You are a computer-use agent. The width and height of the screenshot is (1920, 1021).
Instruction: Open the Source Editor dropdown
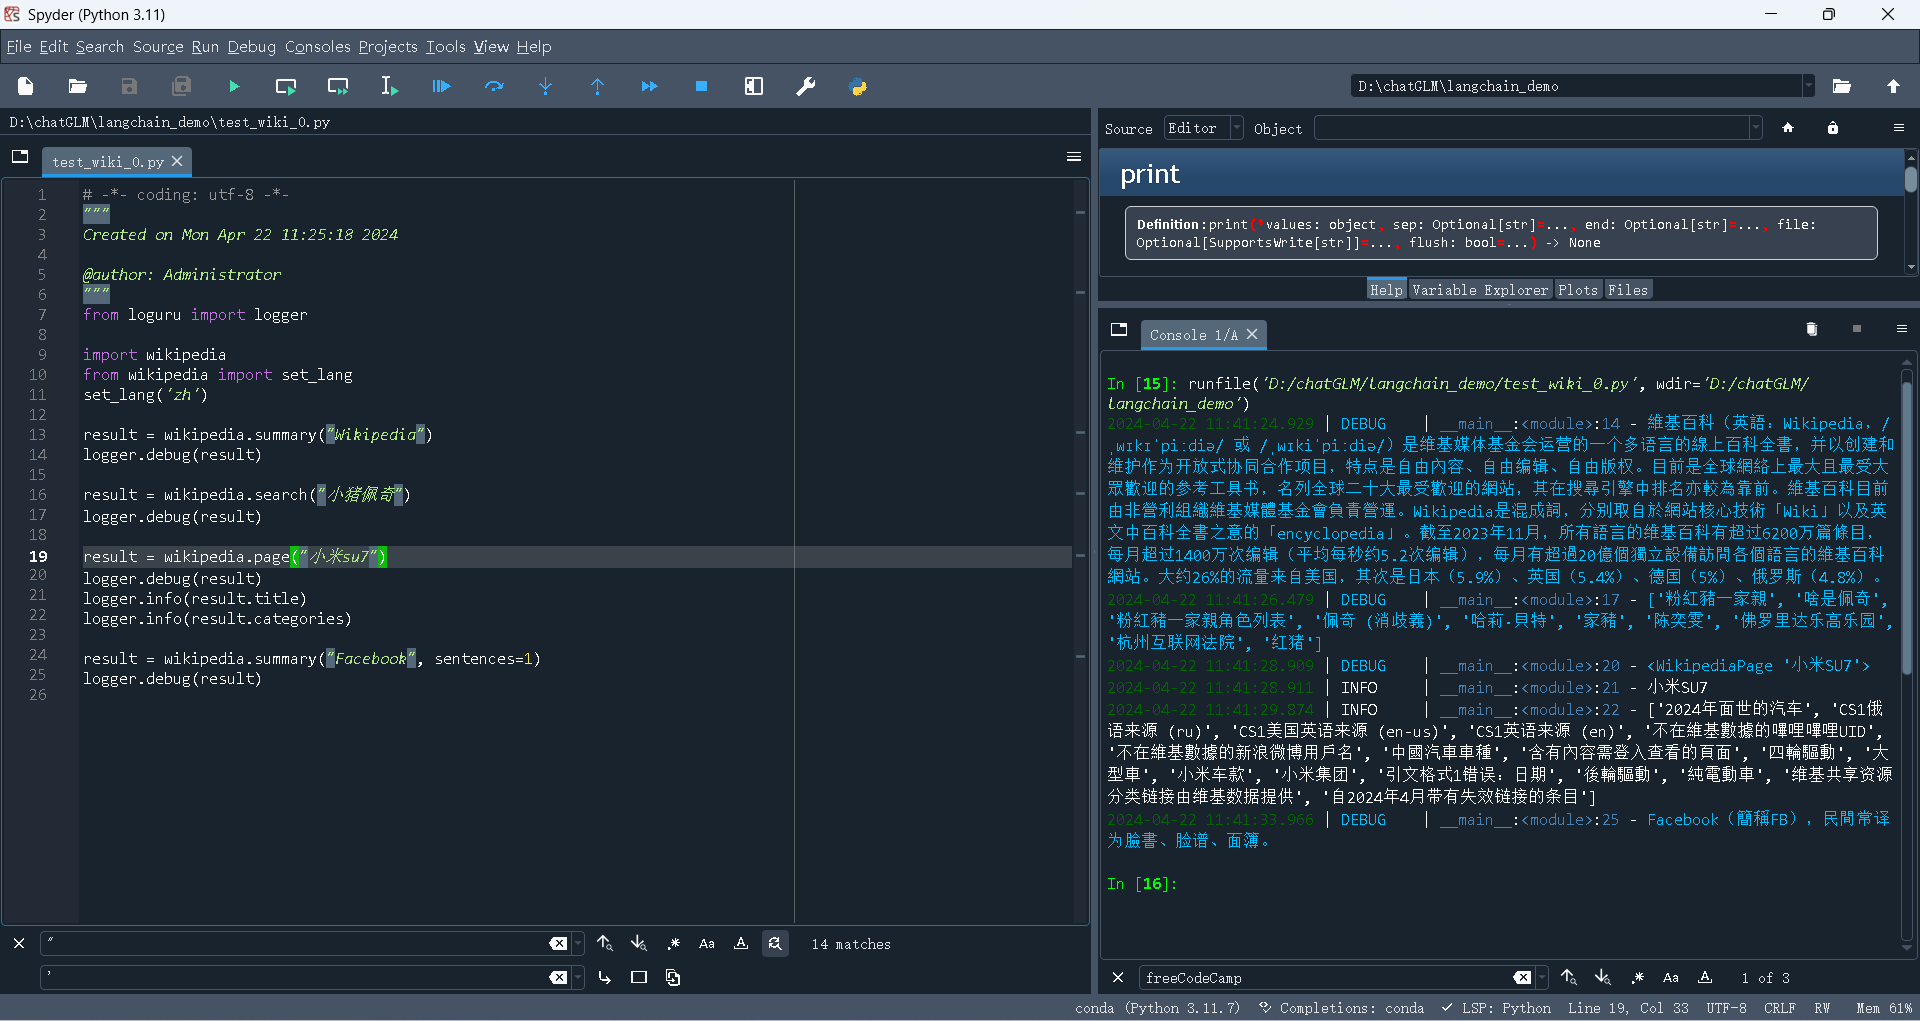pos(1204,128)
